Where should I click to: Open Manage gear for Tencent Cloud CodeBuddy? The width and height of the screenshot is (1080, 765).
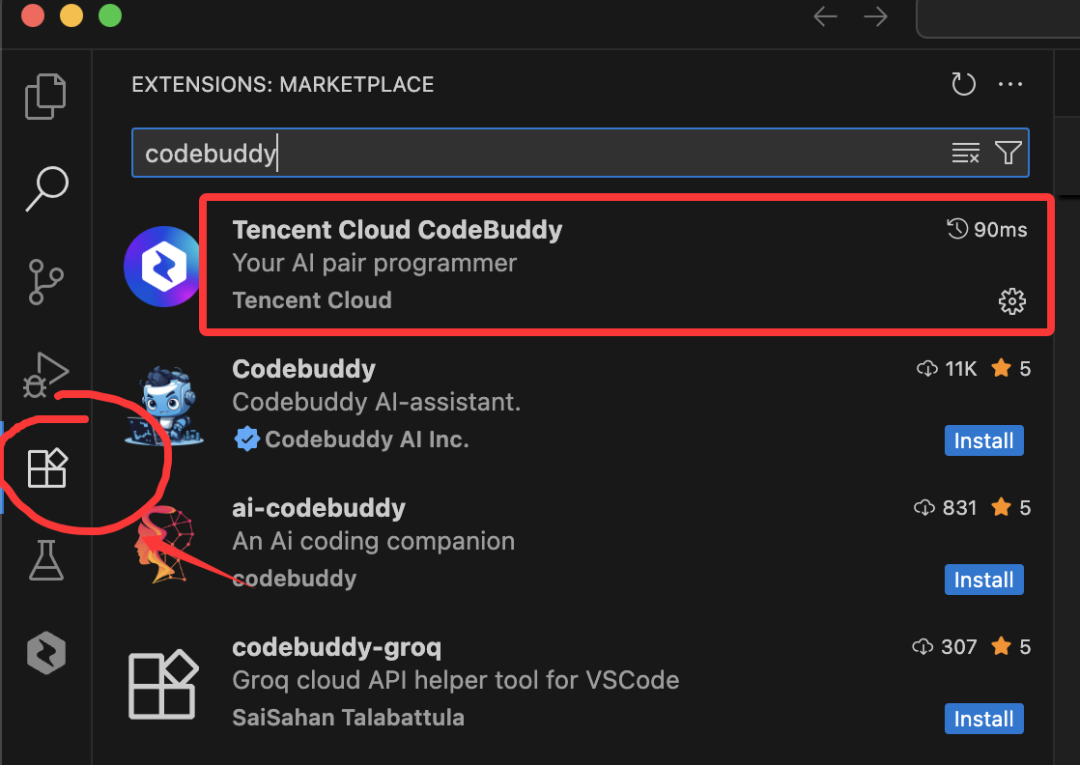pos(1012,301)
